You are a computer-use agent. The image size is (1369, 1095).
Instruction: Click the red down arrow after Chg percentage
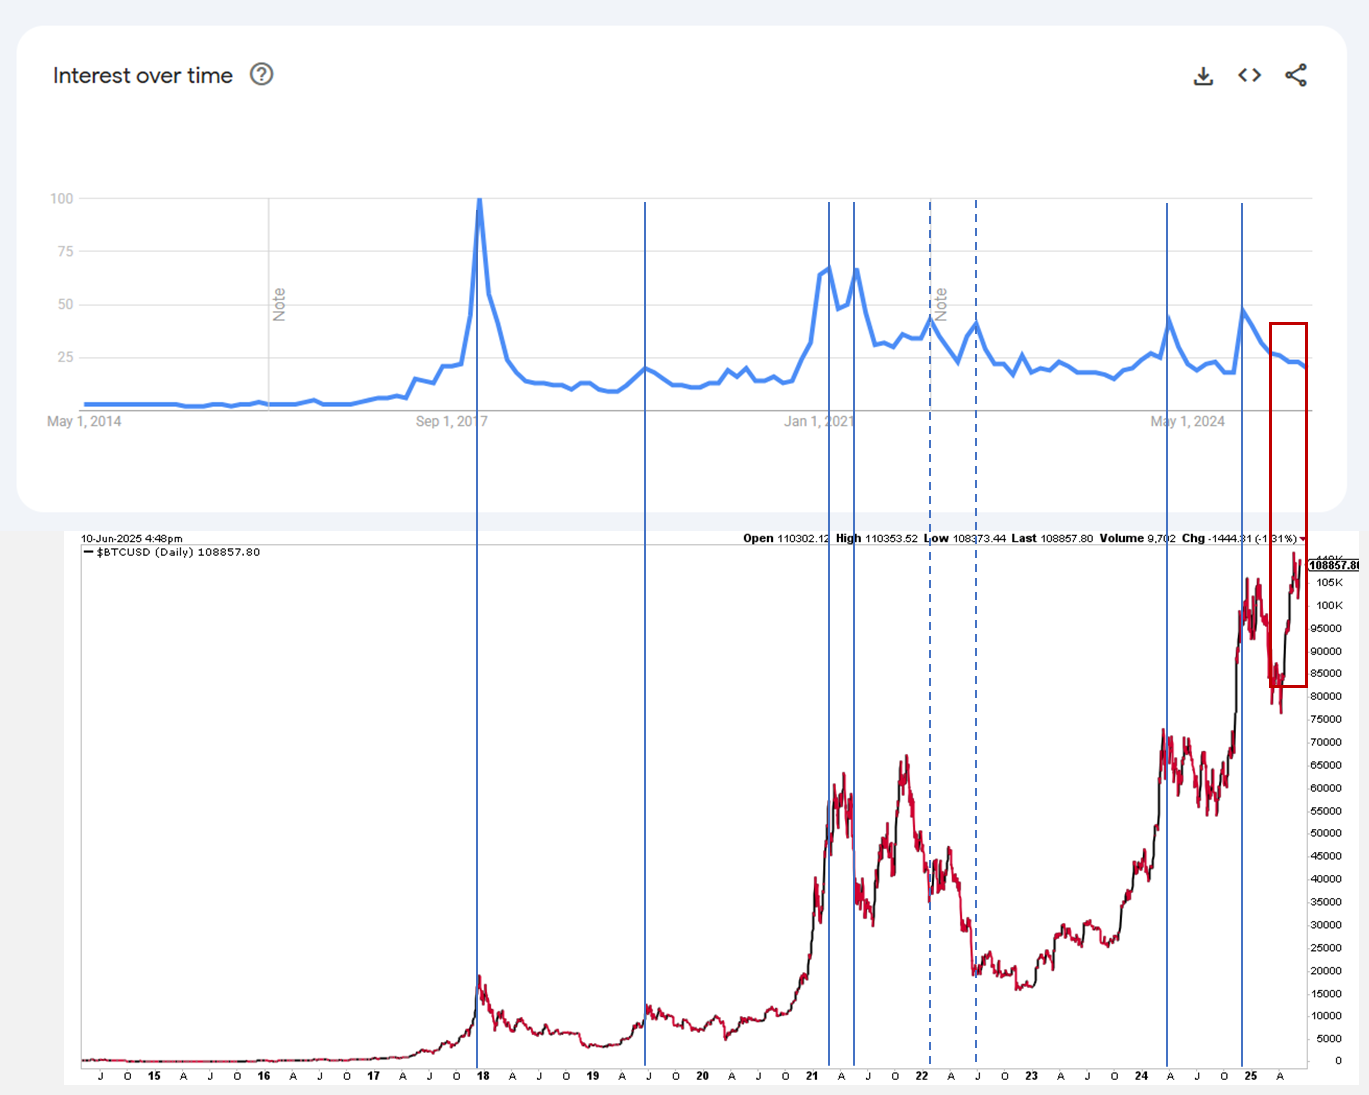tap(1302, 539)
